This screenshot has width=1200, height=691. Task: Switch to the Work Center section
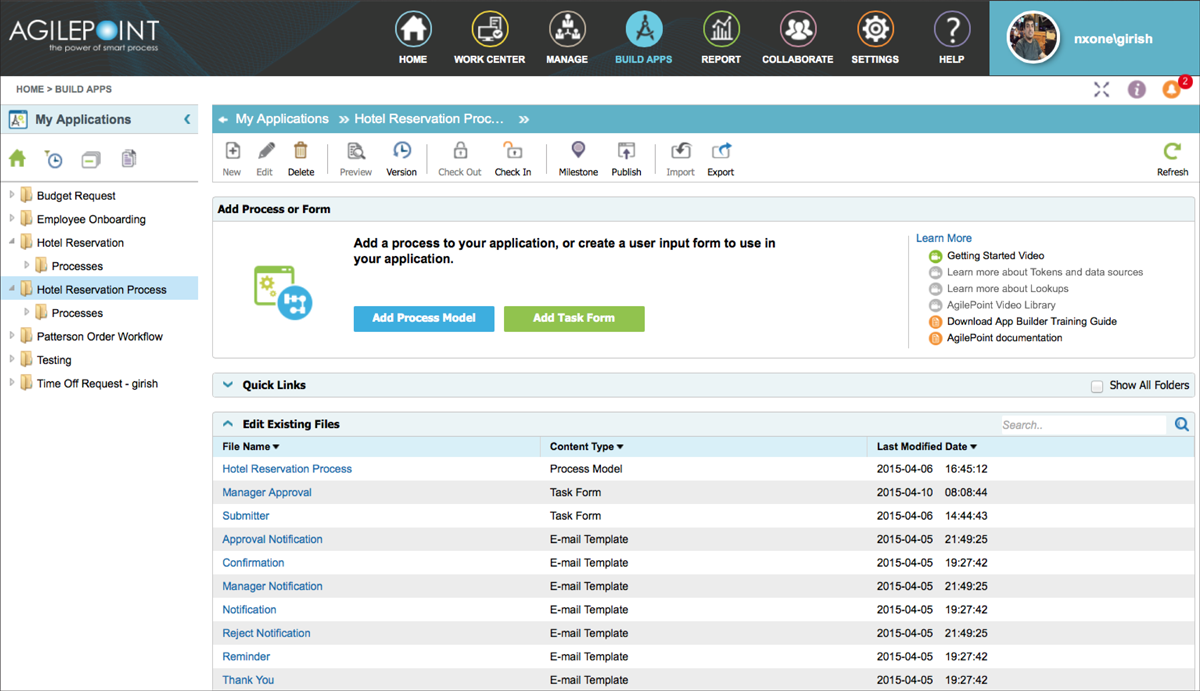pyautogui.click(x=489, y=37)
